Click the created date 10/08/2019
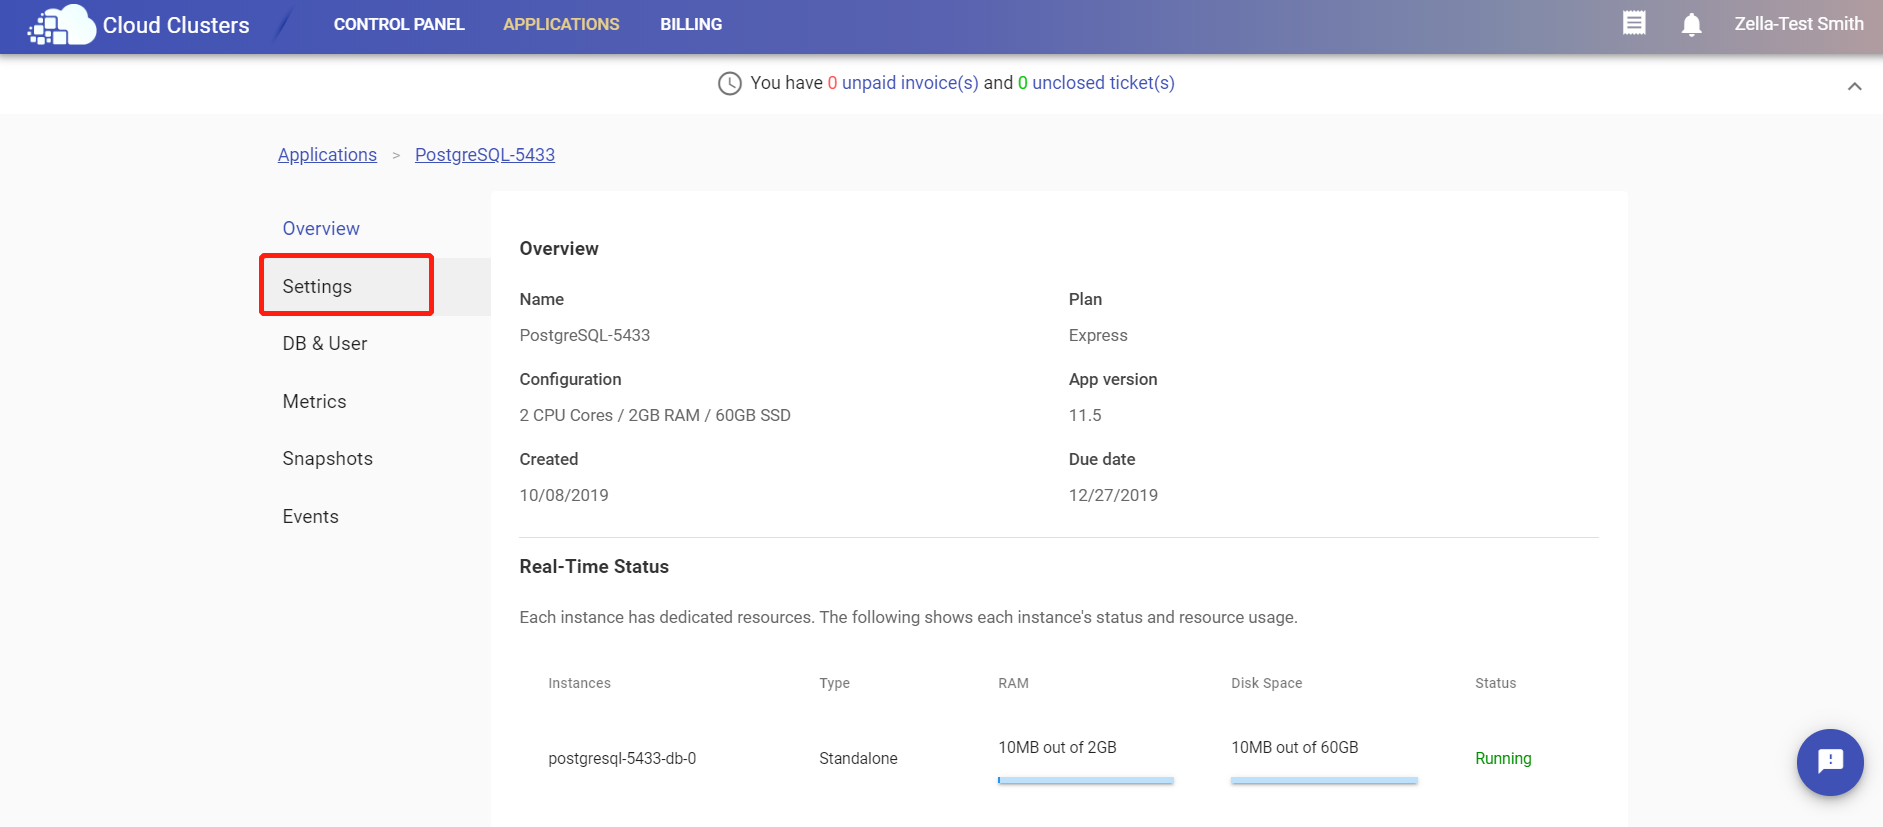The height and width of the screenshot is (827, 1883). click(564, 496)
